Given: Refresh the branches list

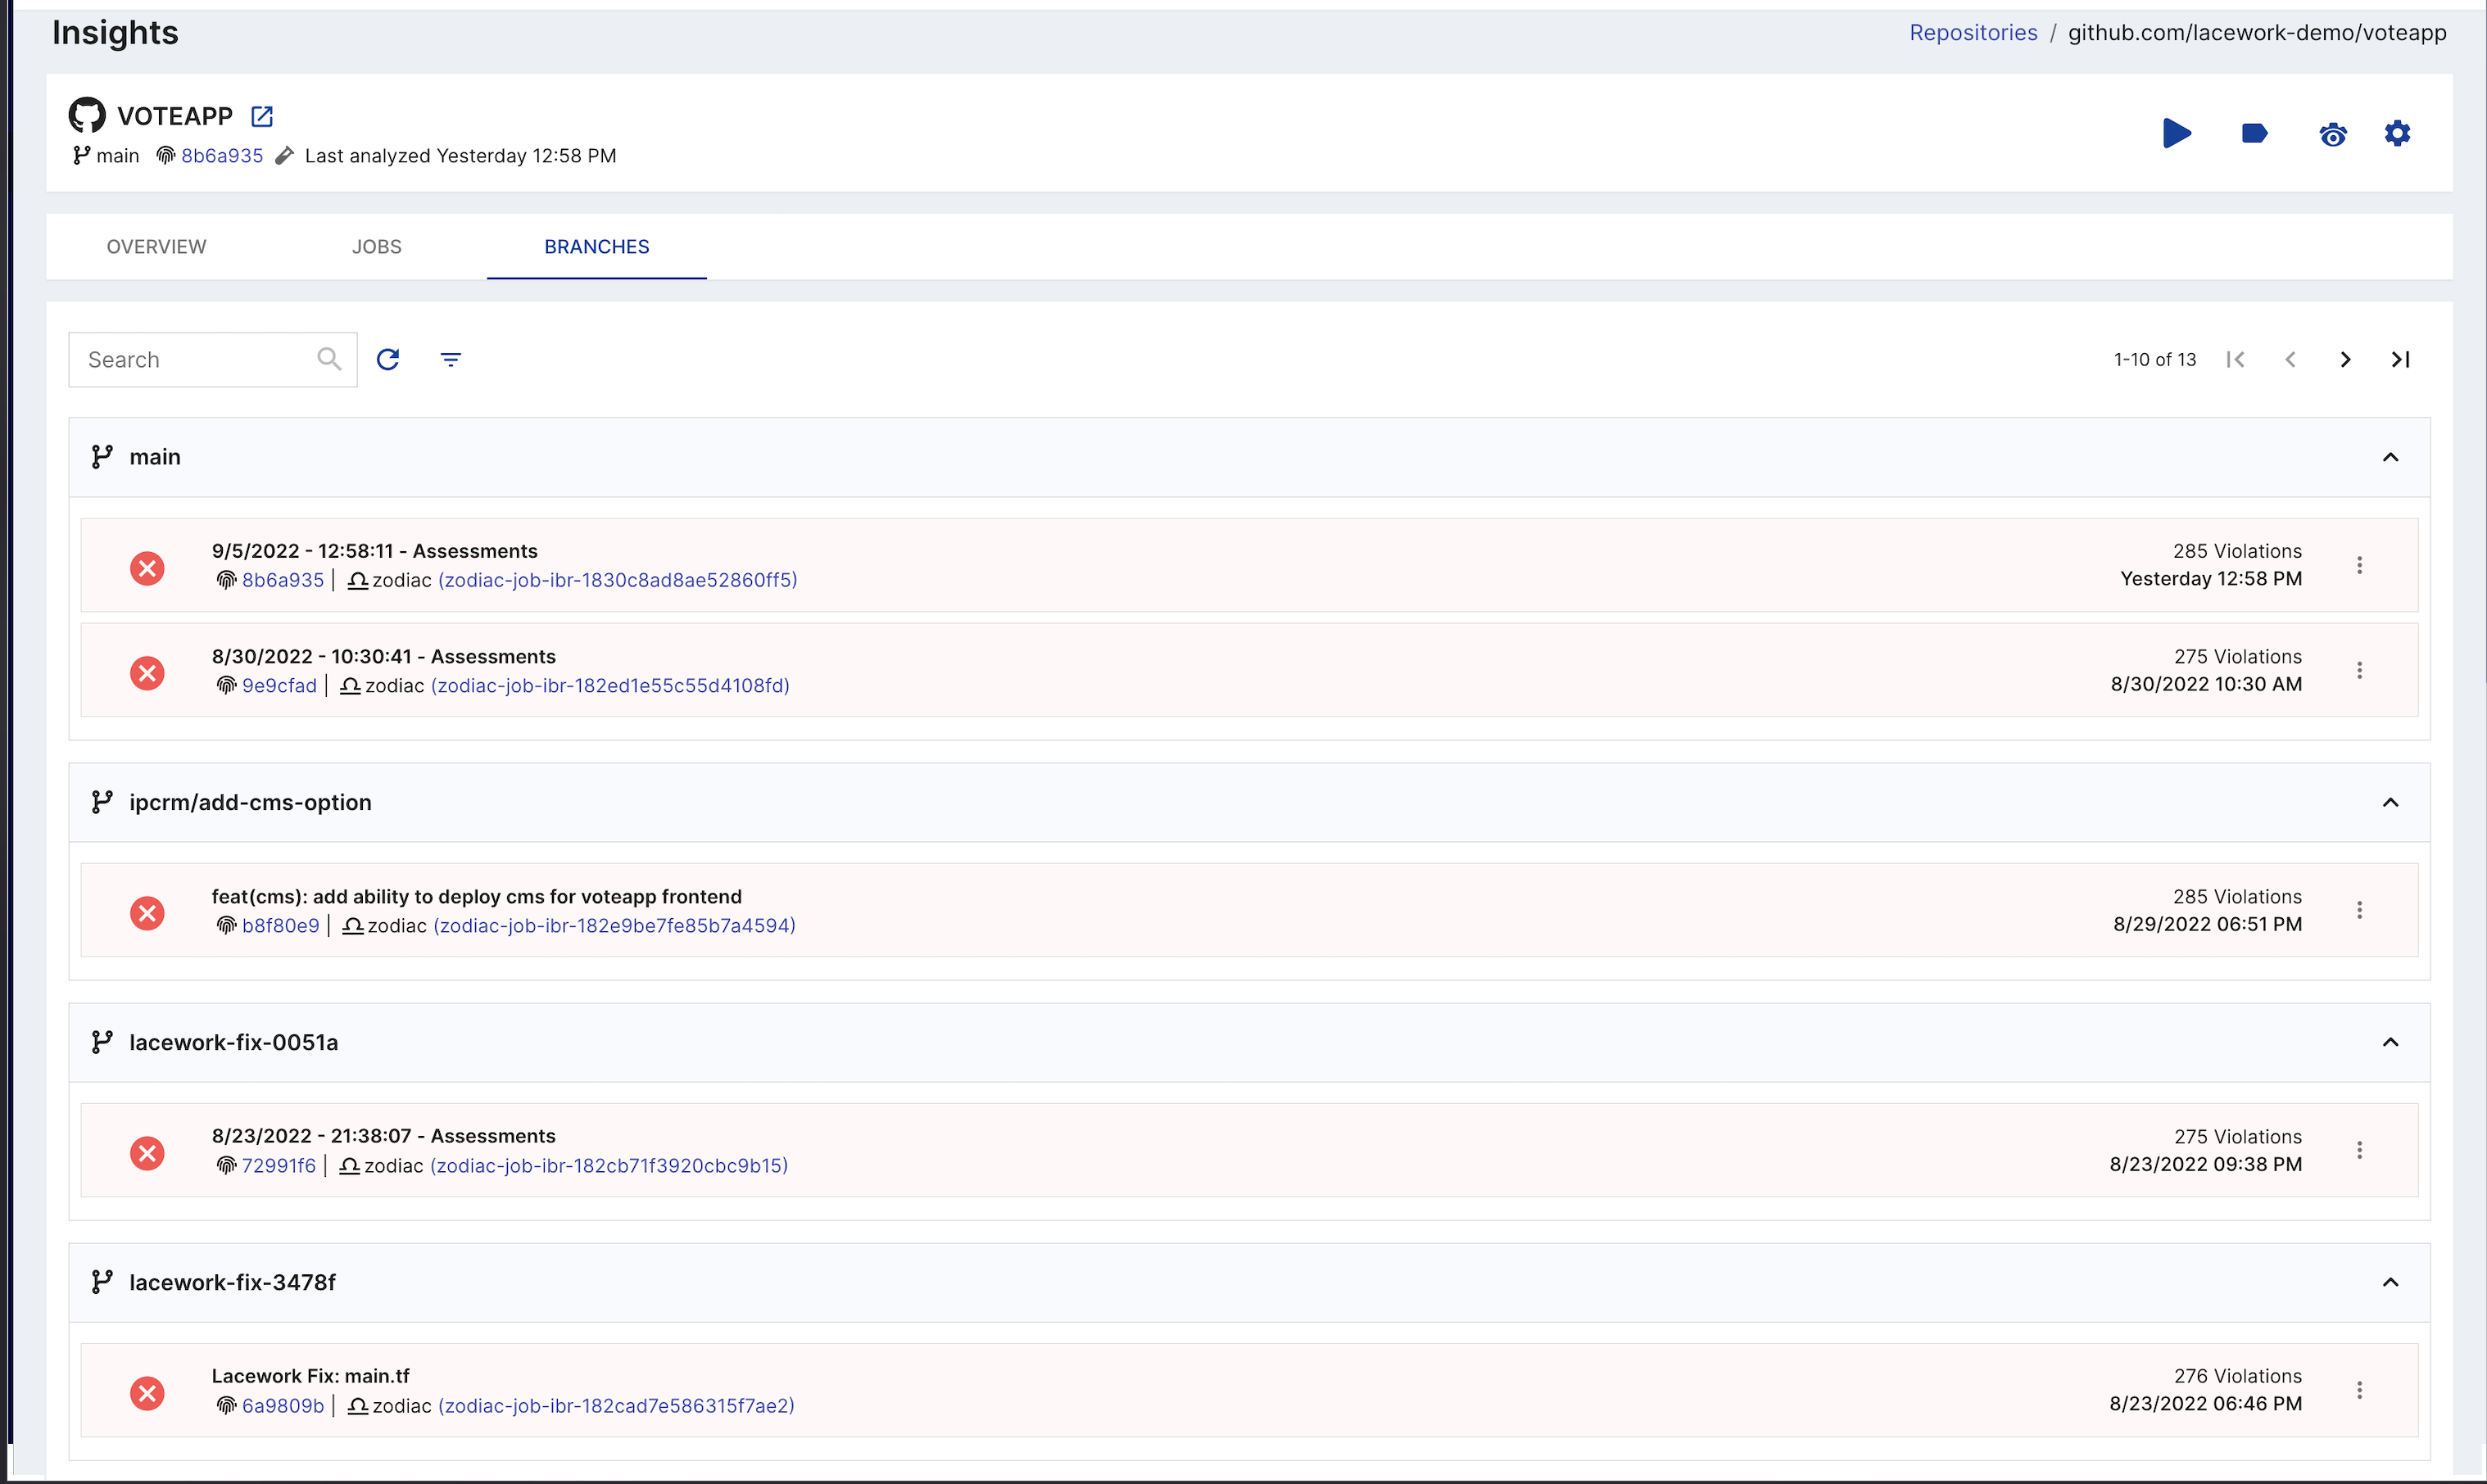Looking at the screenshot, I should point(389,358).
